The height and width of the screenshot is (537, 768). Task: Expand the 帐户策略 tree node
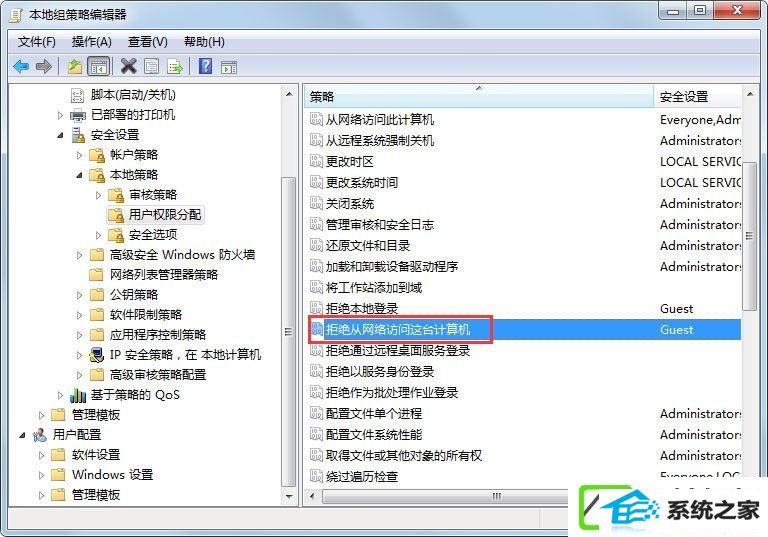point(79,155)
